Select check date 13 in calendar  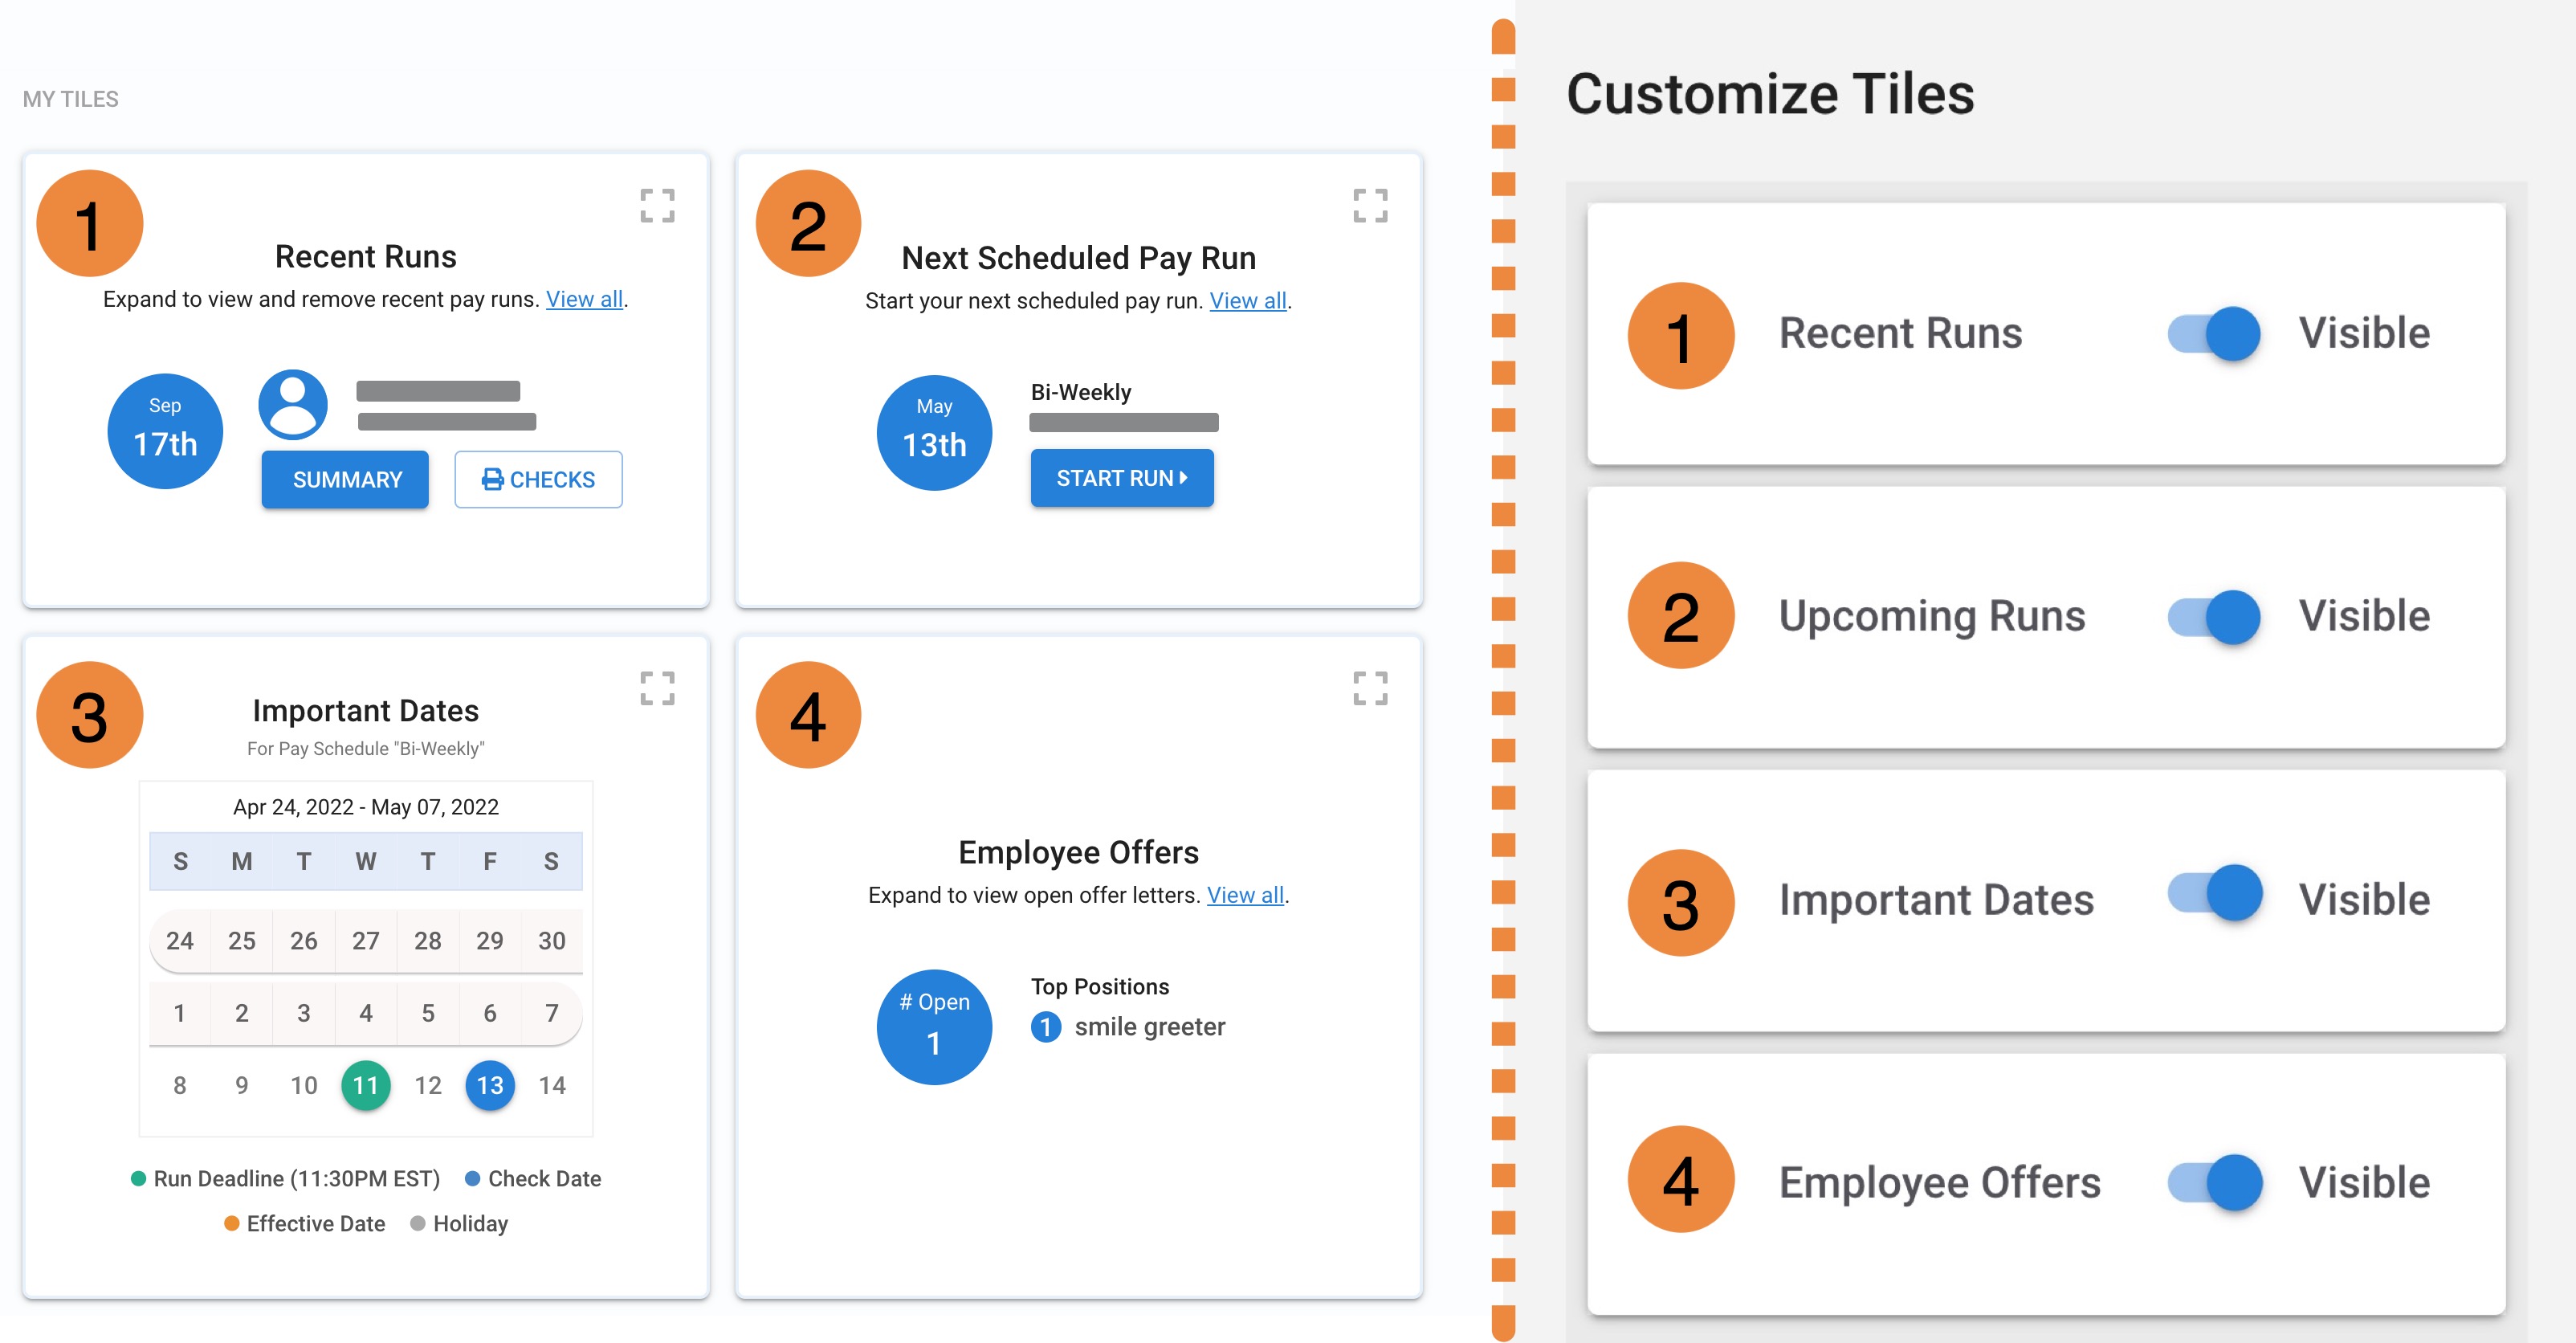coord(490,1085)
